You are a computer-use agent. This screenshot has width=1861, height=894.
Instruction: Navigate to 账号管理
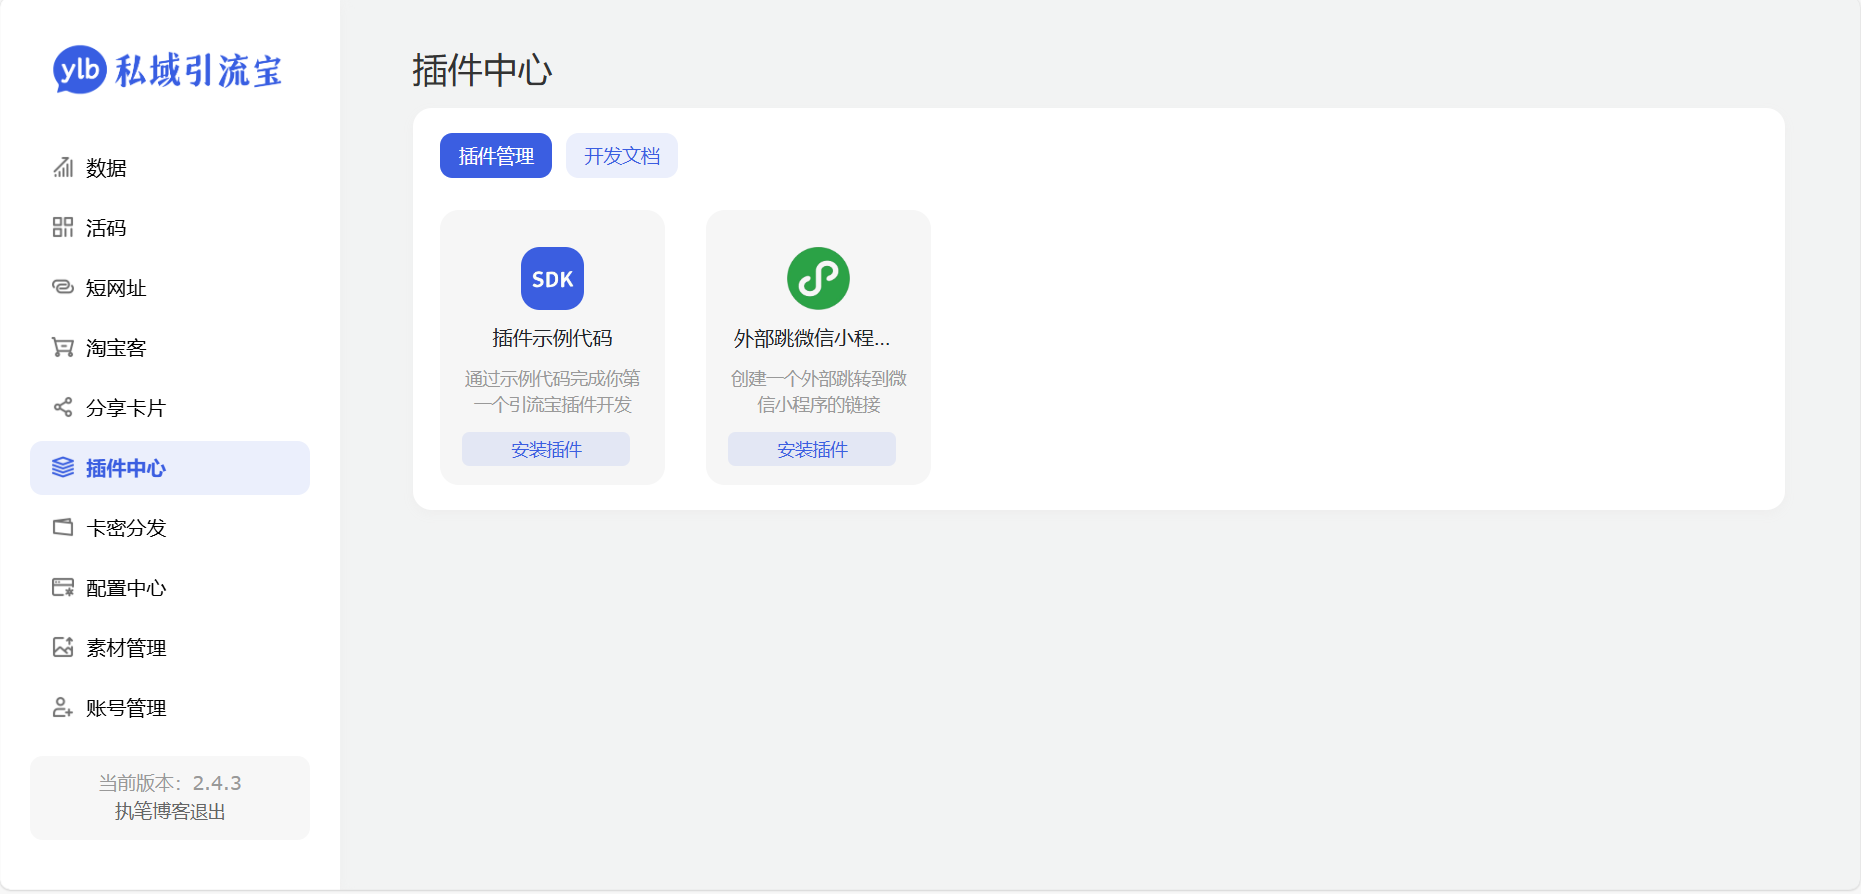click(170, 708)
